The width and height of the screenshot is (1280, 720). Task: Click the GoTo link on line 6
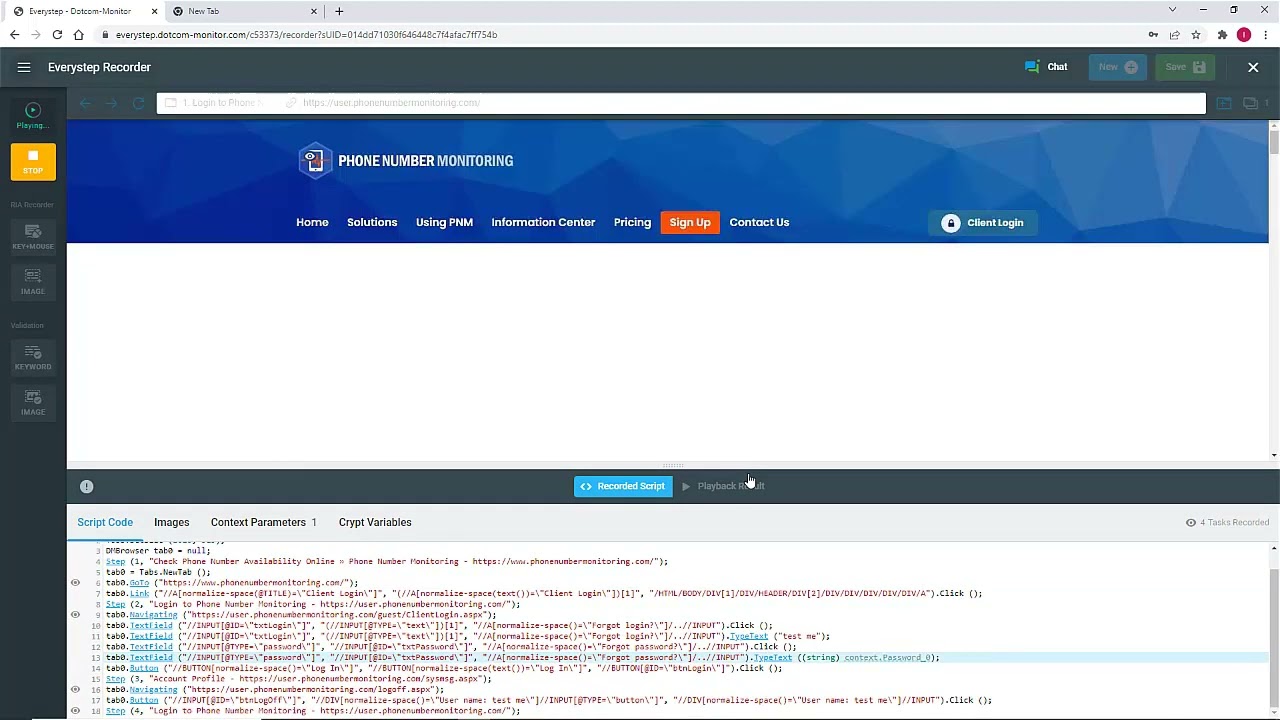139,583
